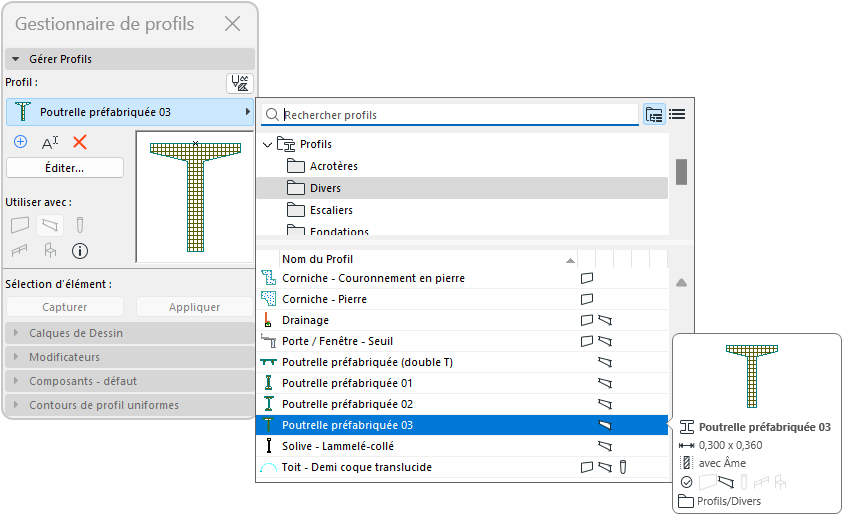
Task: Click the folder tree scrollbar thumb
Action: tap(681, 172)
